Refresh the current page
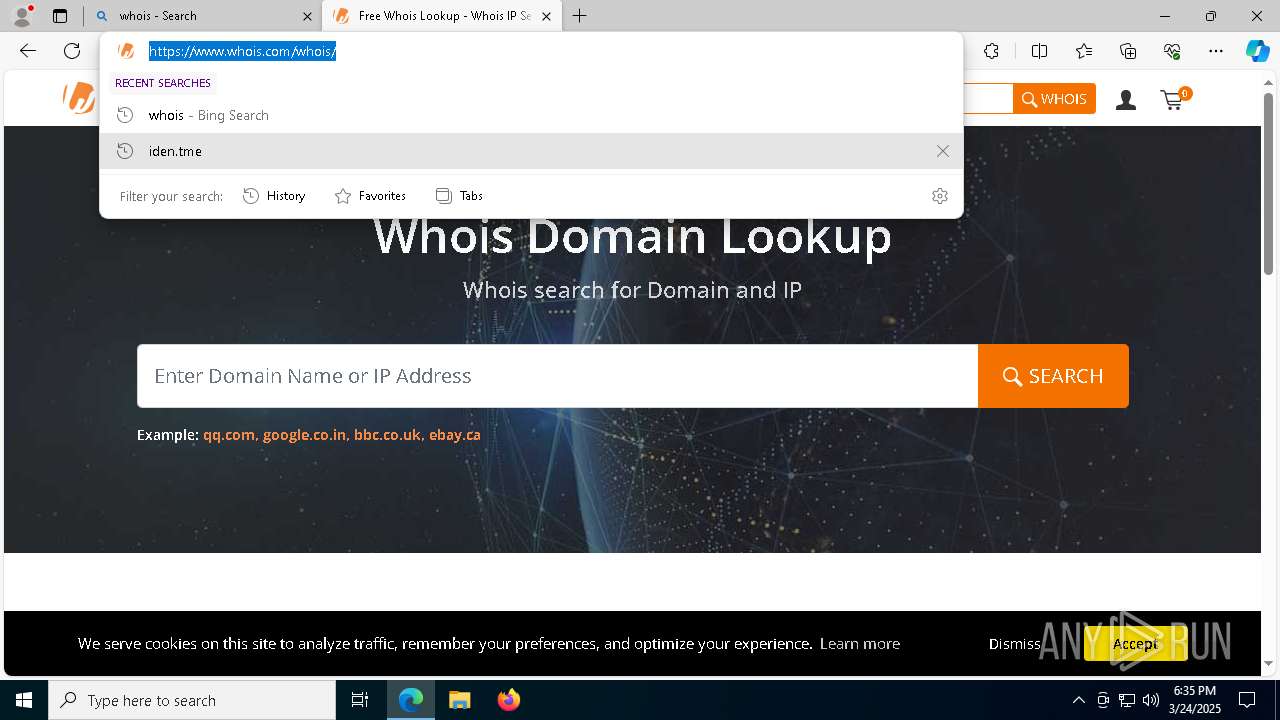 [72, 51]
